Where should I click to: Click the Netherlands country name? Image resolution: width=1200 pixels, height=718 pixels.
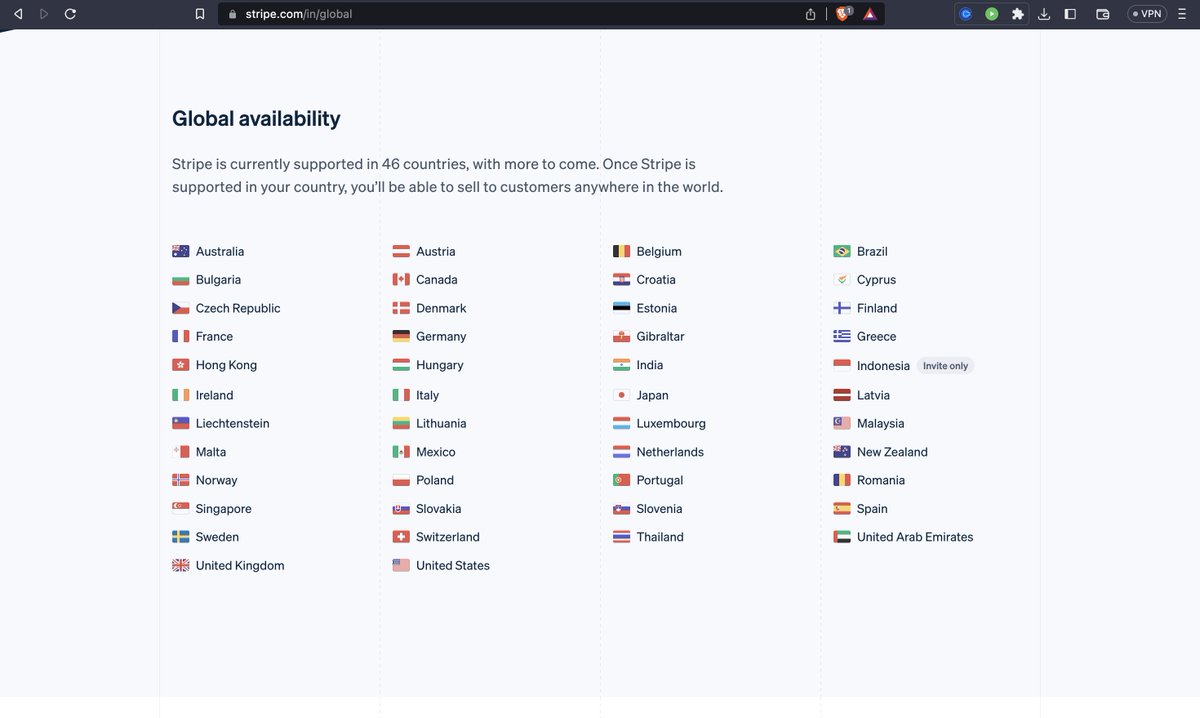(670, 452)
